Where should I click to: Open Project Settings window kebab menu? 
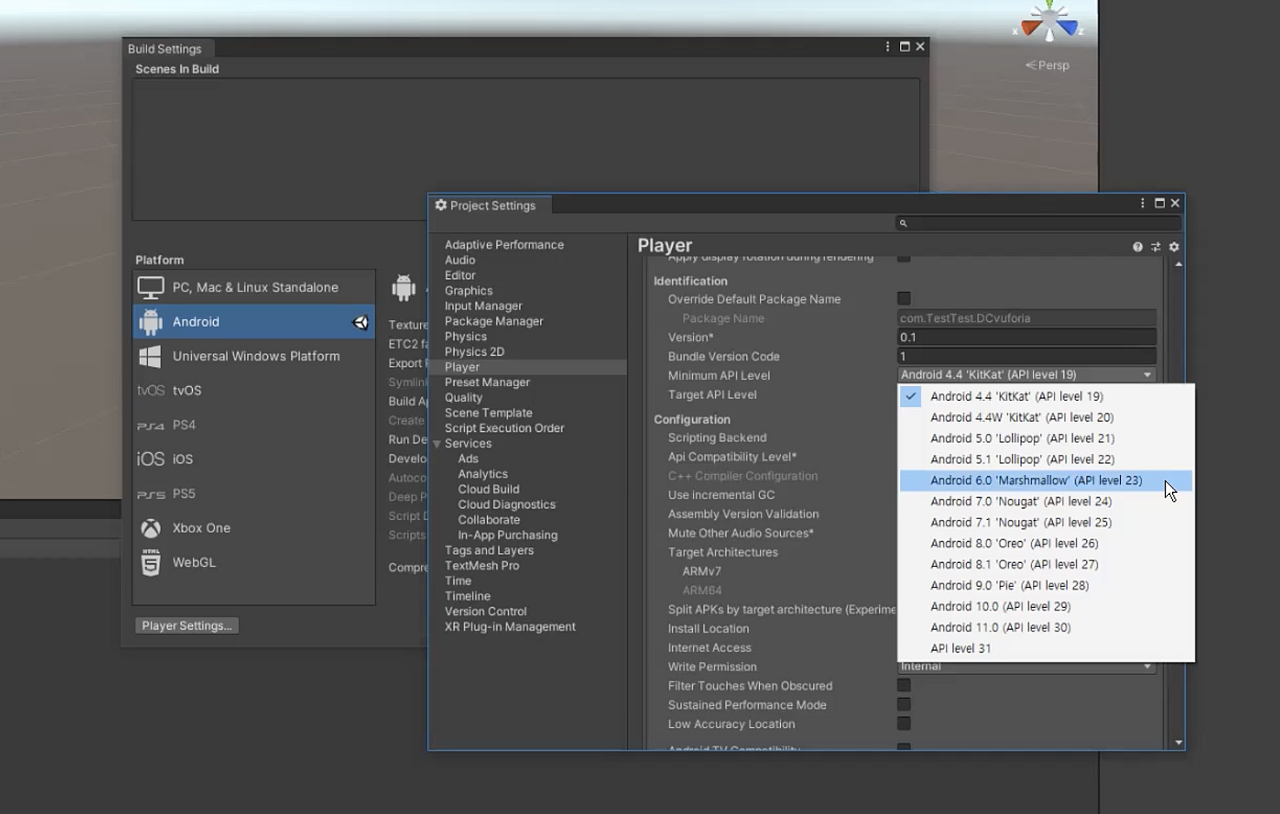click(x=1143, y=203)
